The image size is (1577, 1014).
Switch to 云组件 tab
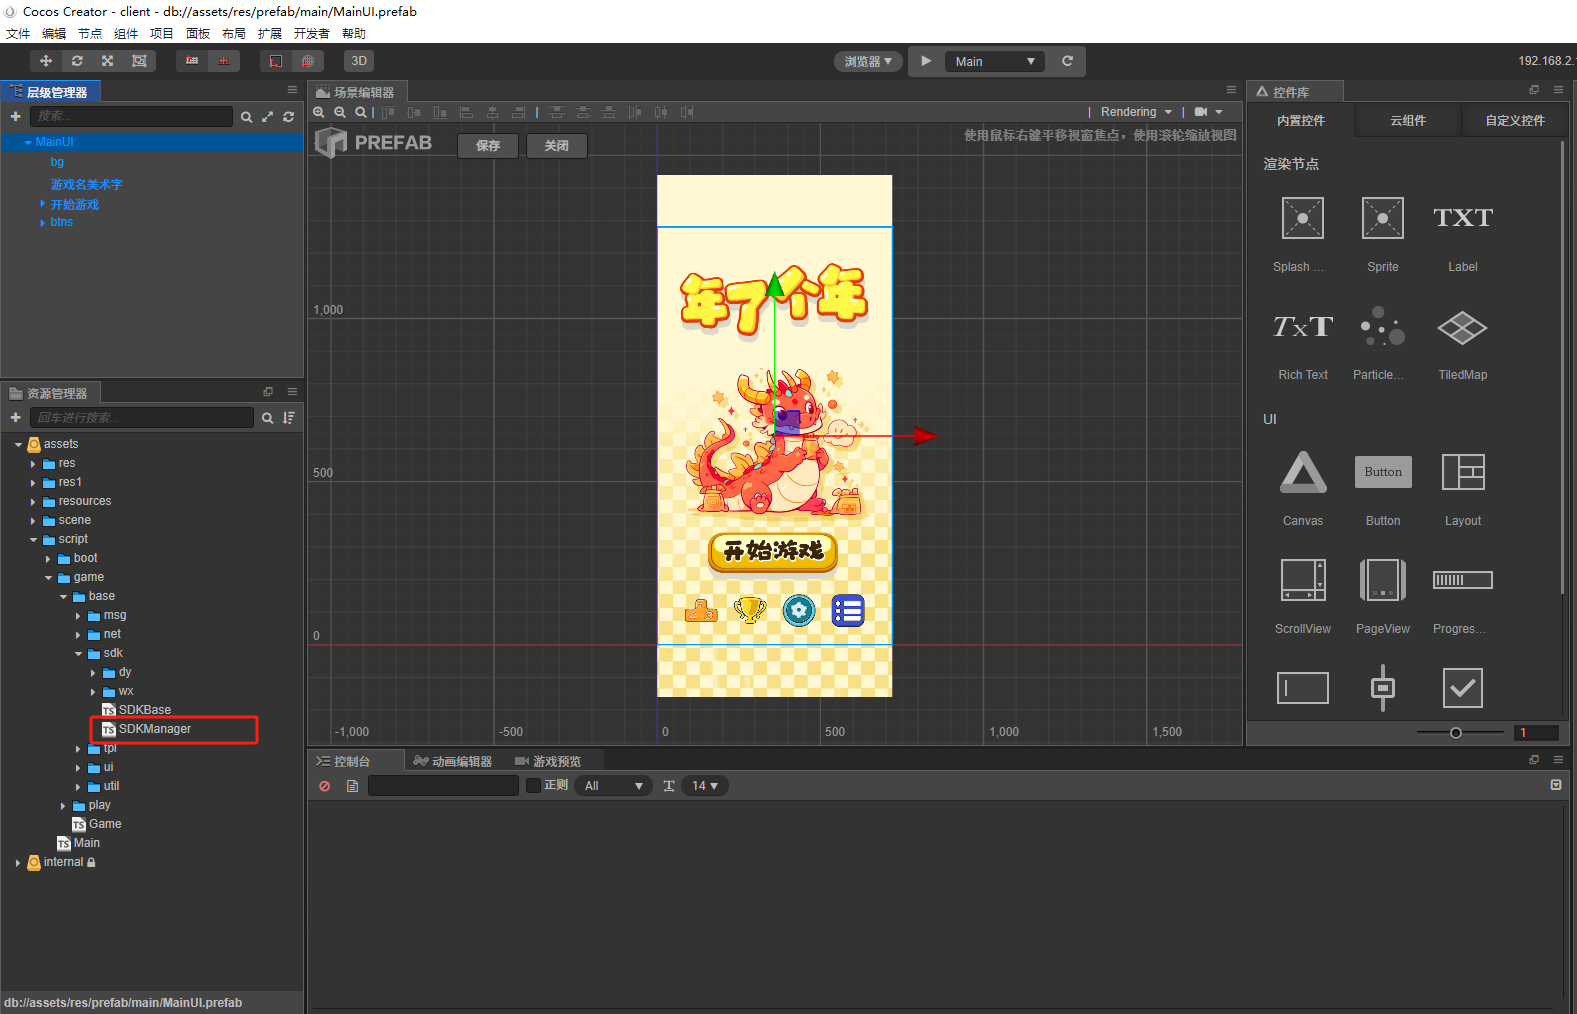(x=1408, y=121)
